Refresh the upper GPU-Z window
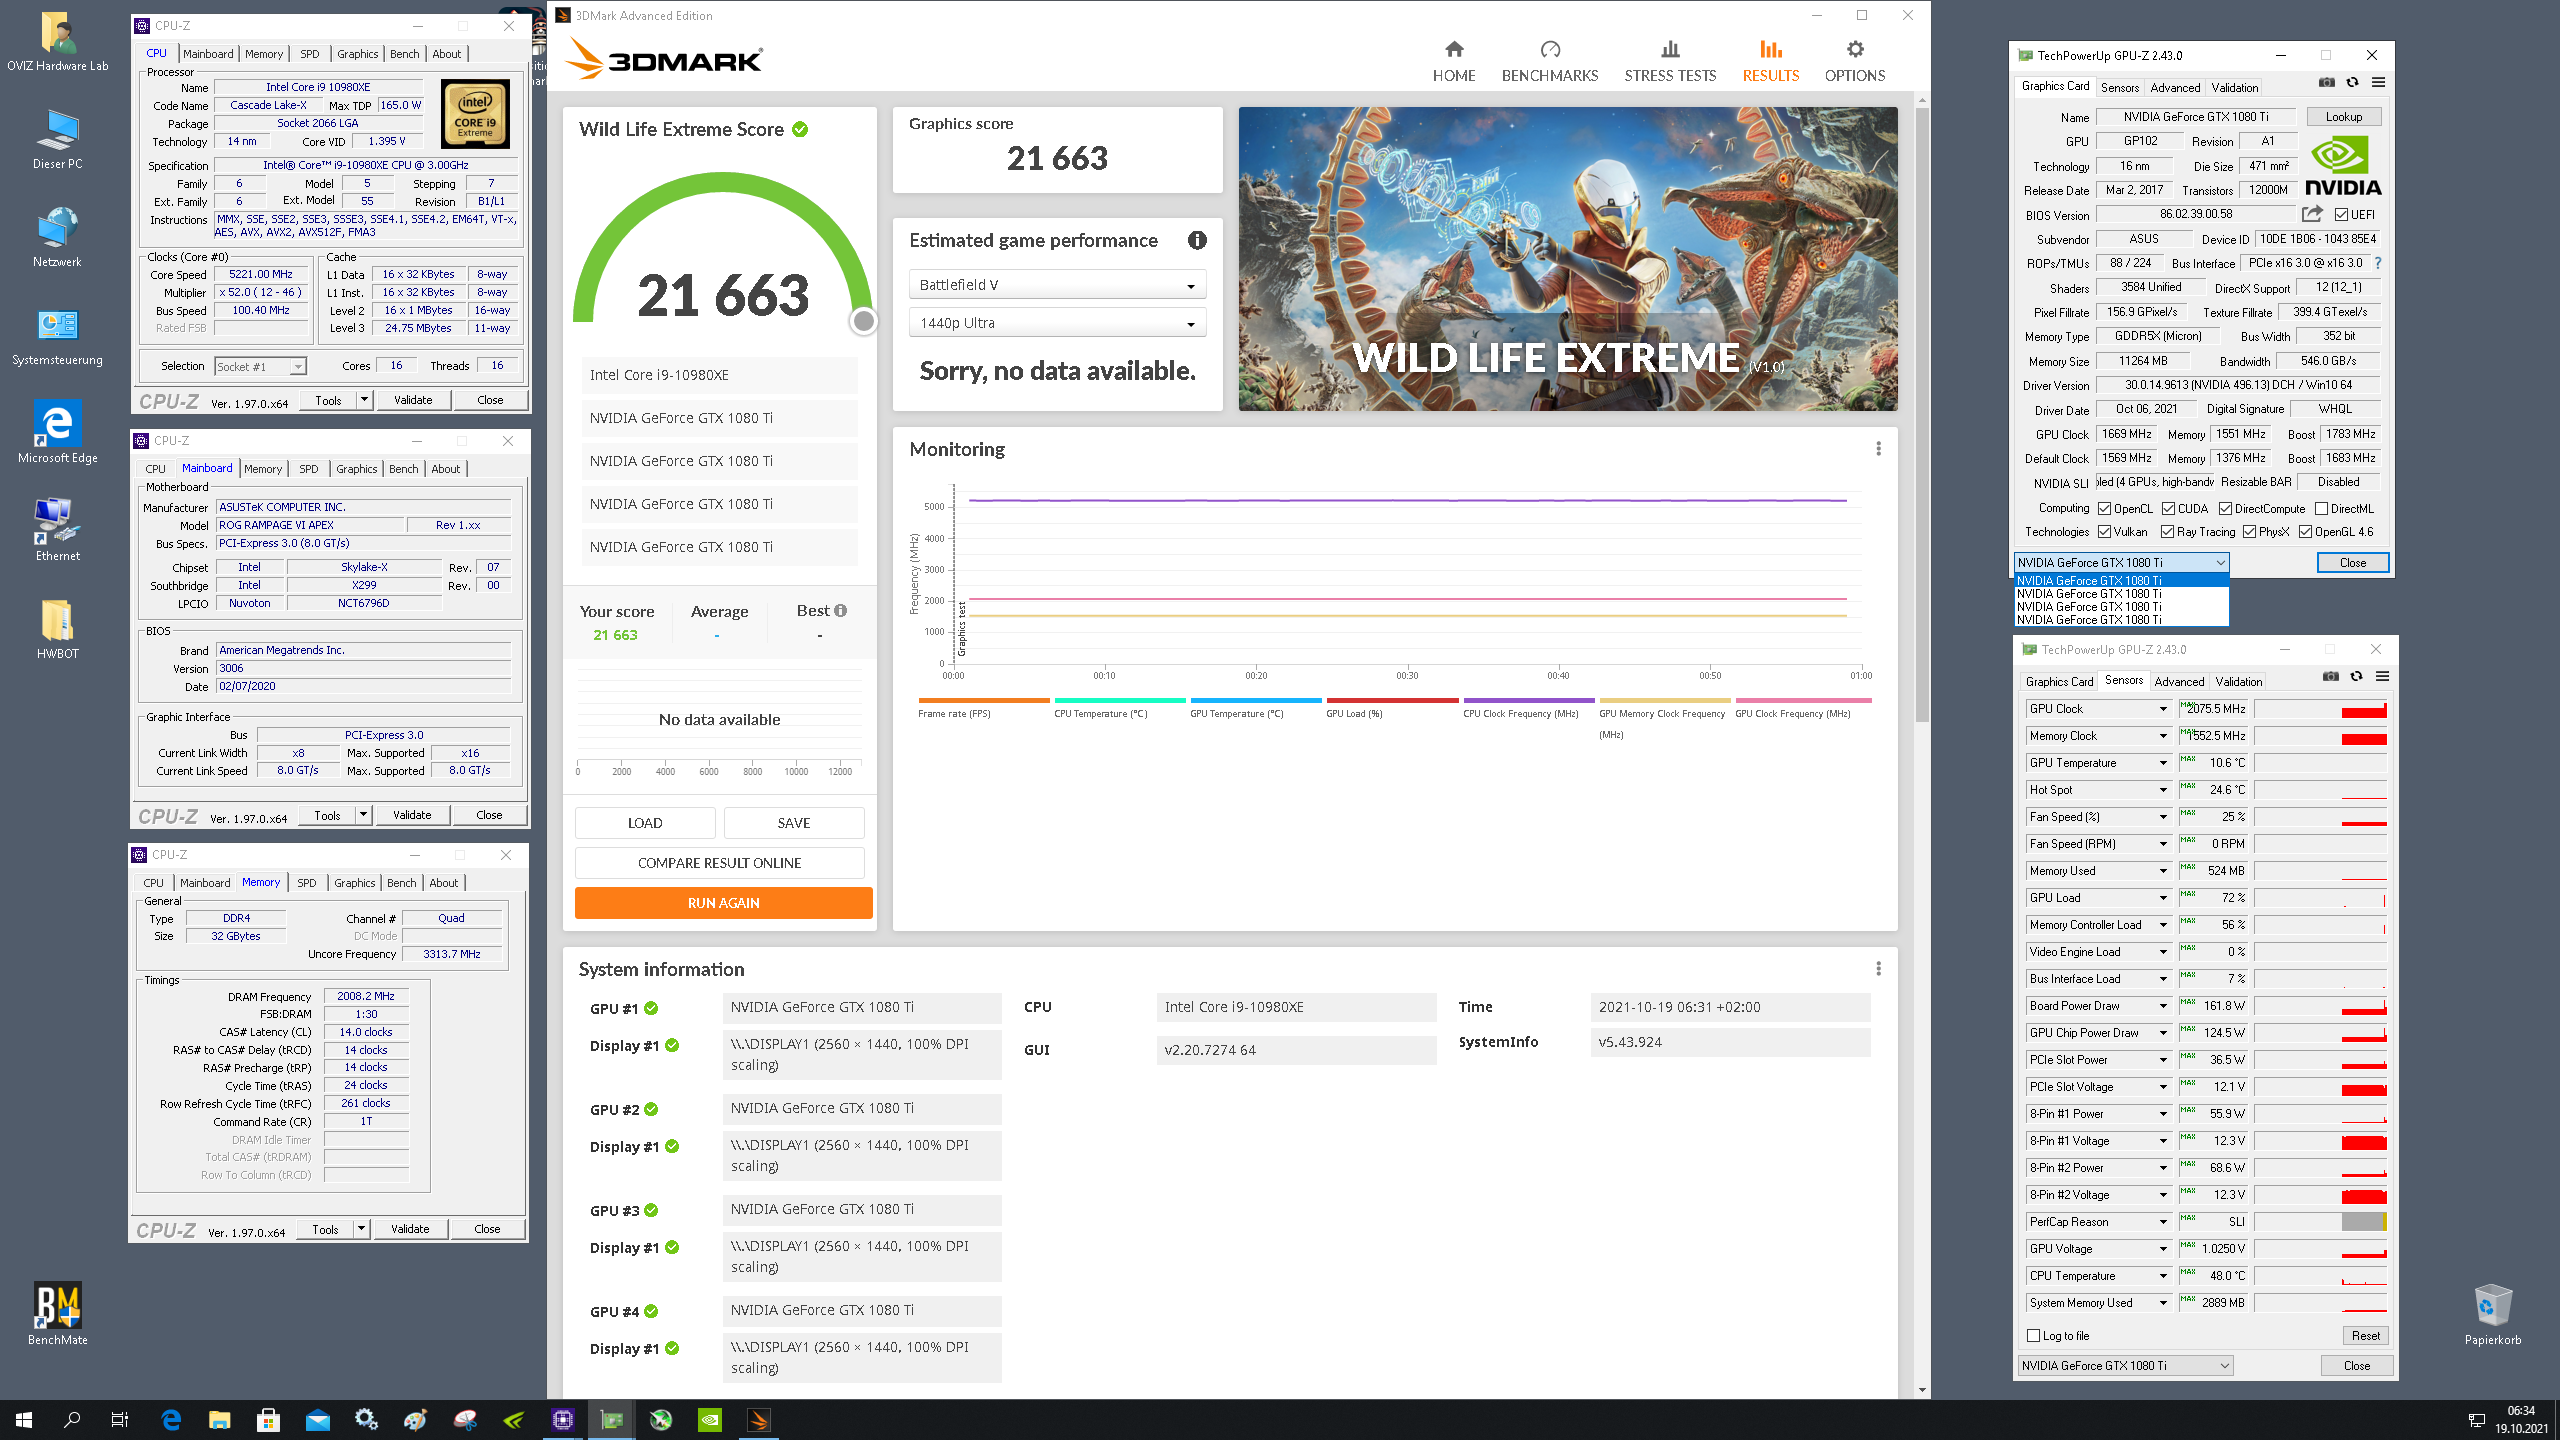Screen dimensions: 2560x1440 (x=2352, y=83)
